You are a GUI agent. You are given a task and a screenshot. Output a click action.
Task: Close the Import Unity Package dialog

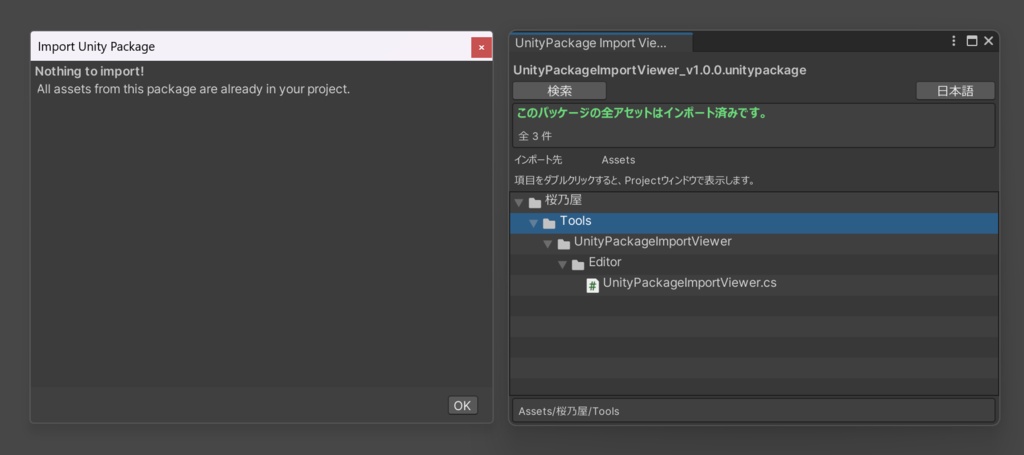[481, 47]
